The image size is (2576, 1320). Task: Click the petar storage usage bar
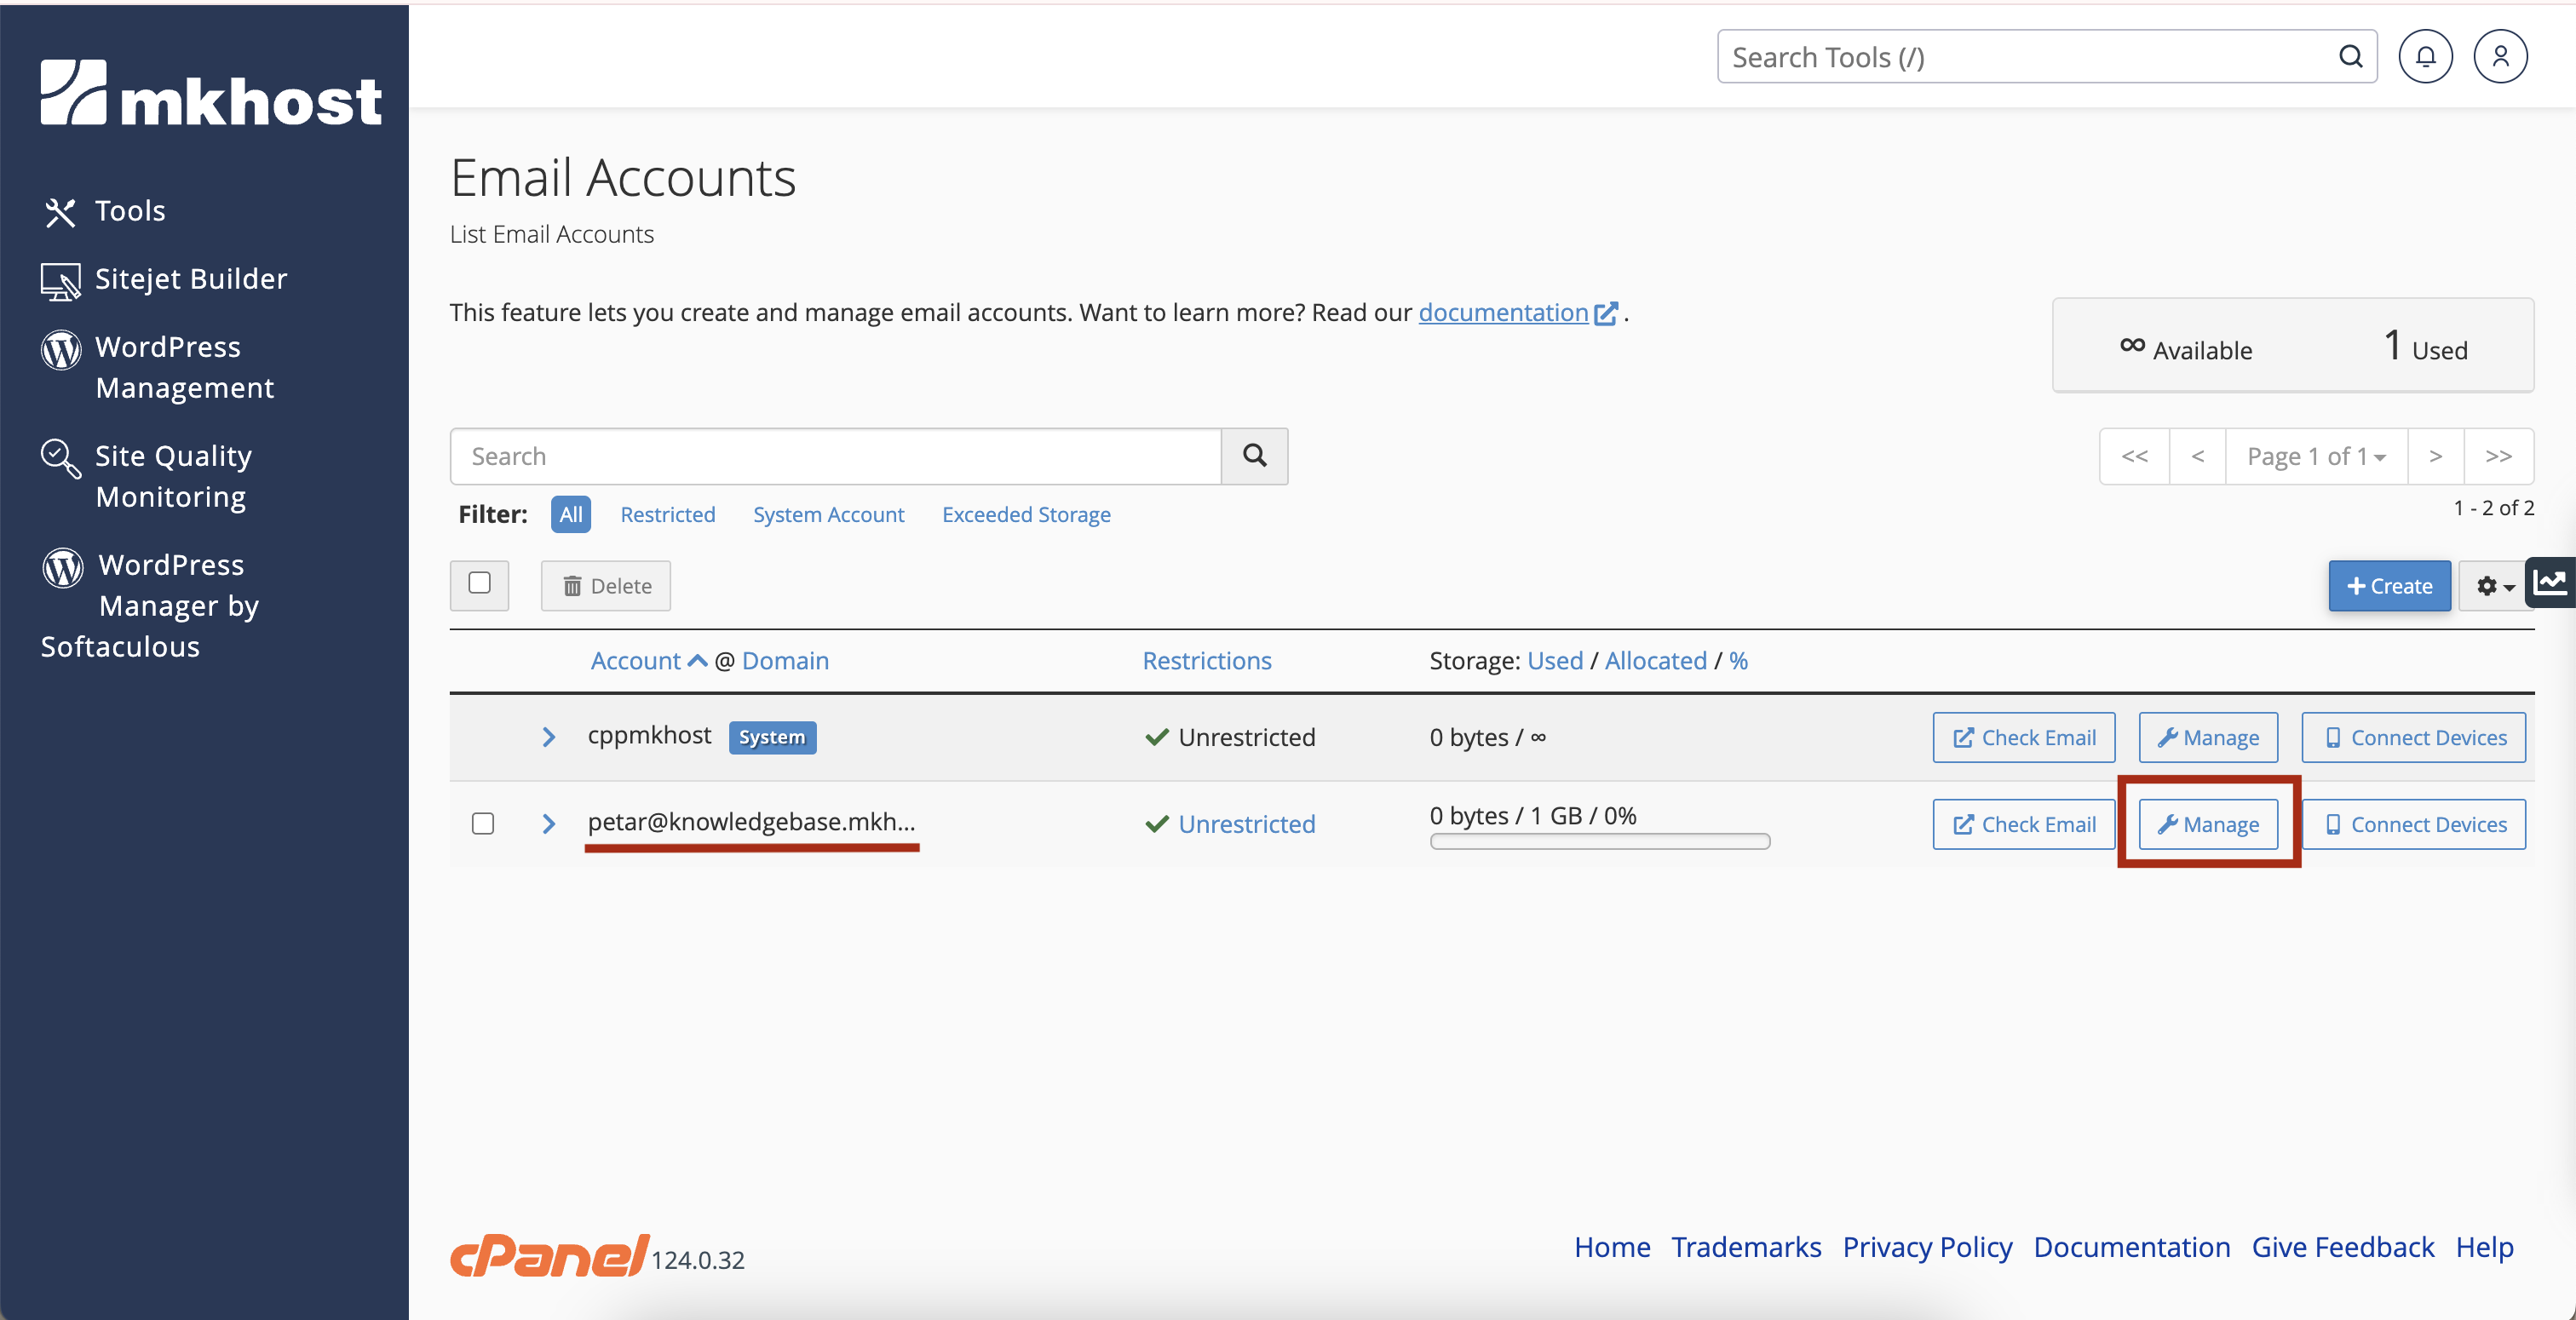(x=1599, y=842)
